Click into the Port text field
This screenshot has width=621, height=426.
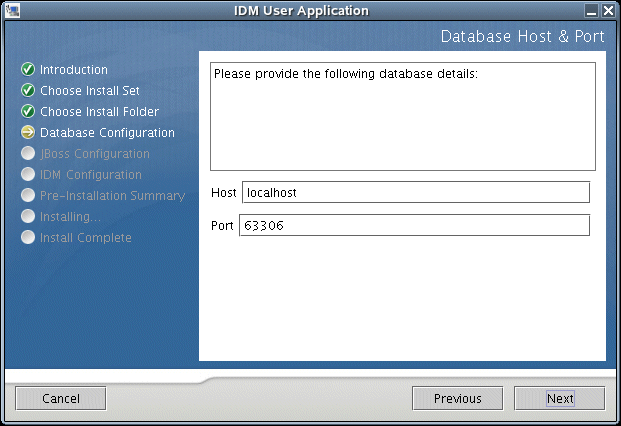414,225
